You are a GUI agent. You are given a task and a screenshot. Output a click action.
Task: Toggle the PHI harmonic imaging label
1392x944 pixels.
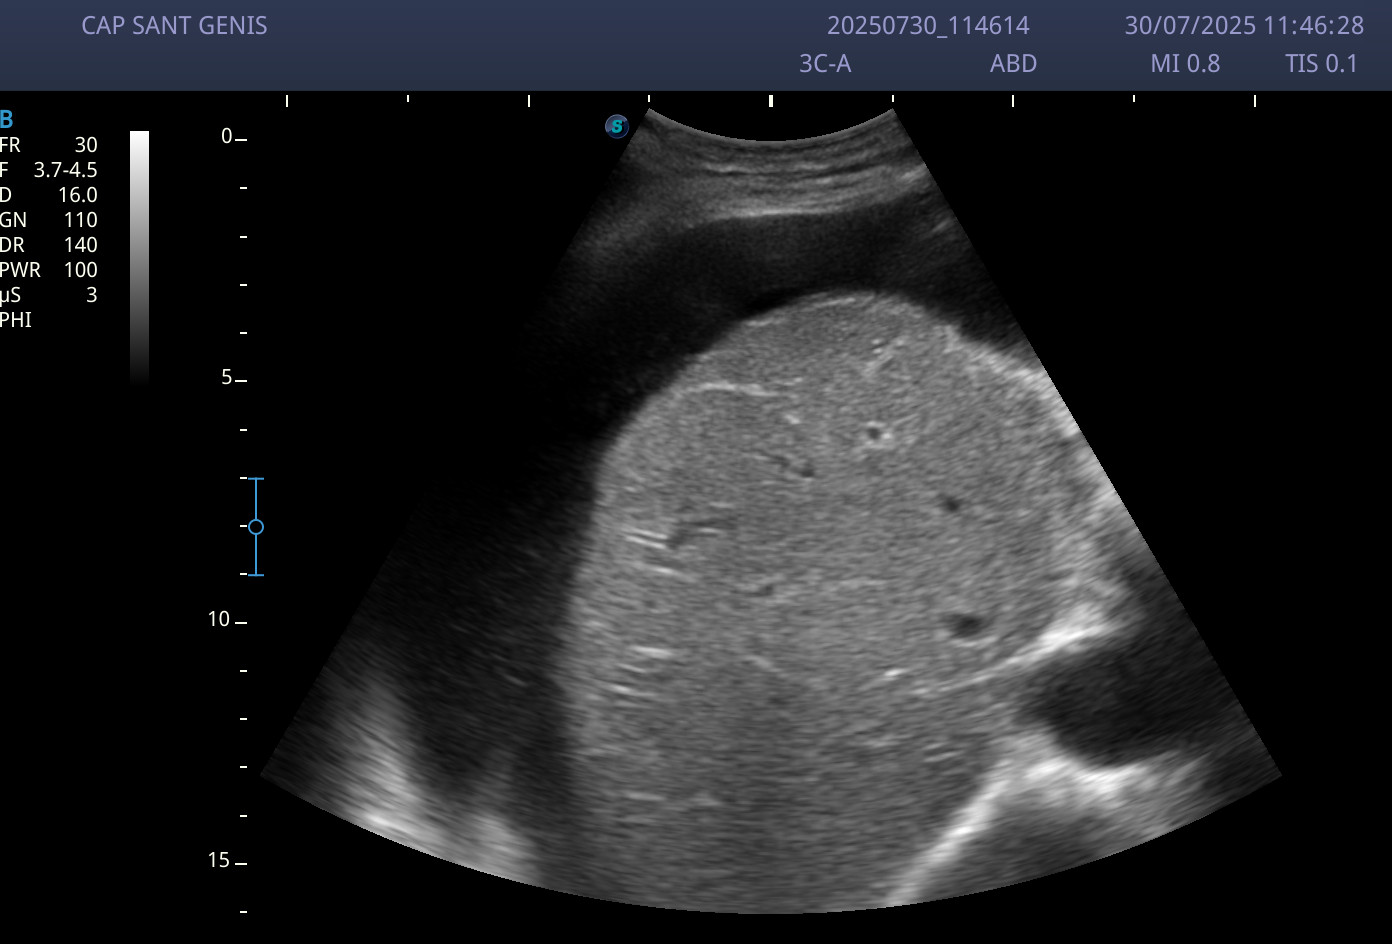16,320
